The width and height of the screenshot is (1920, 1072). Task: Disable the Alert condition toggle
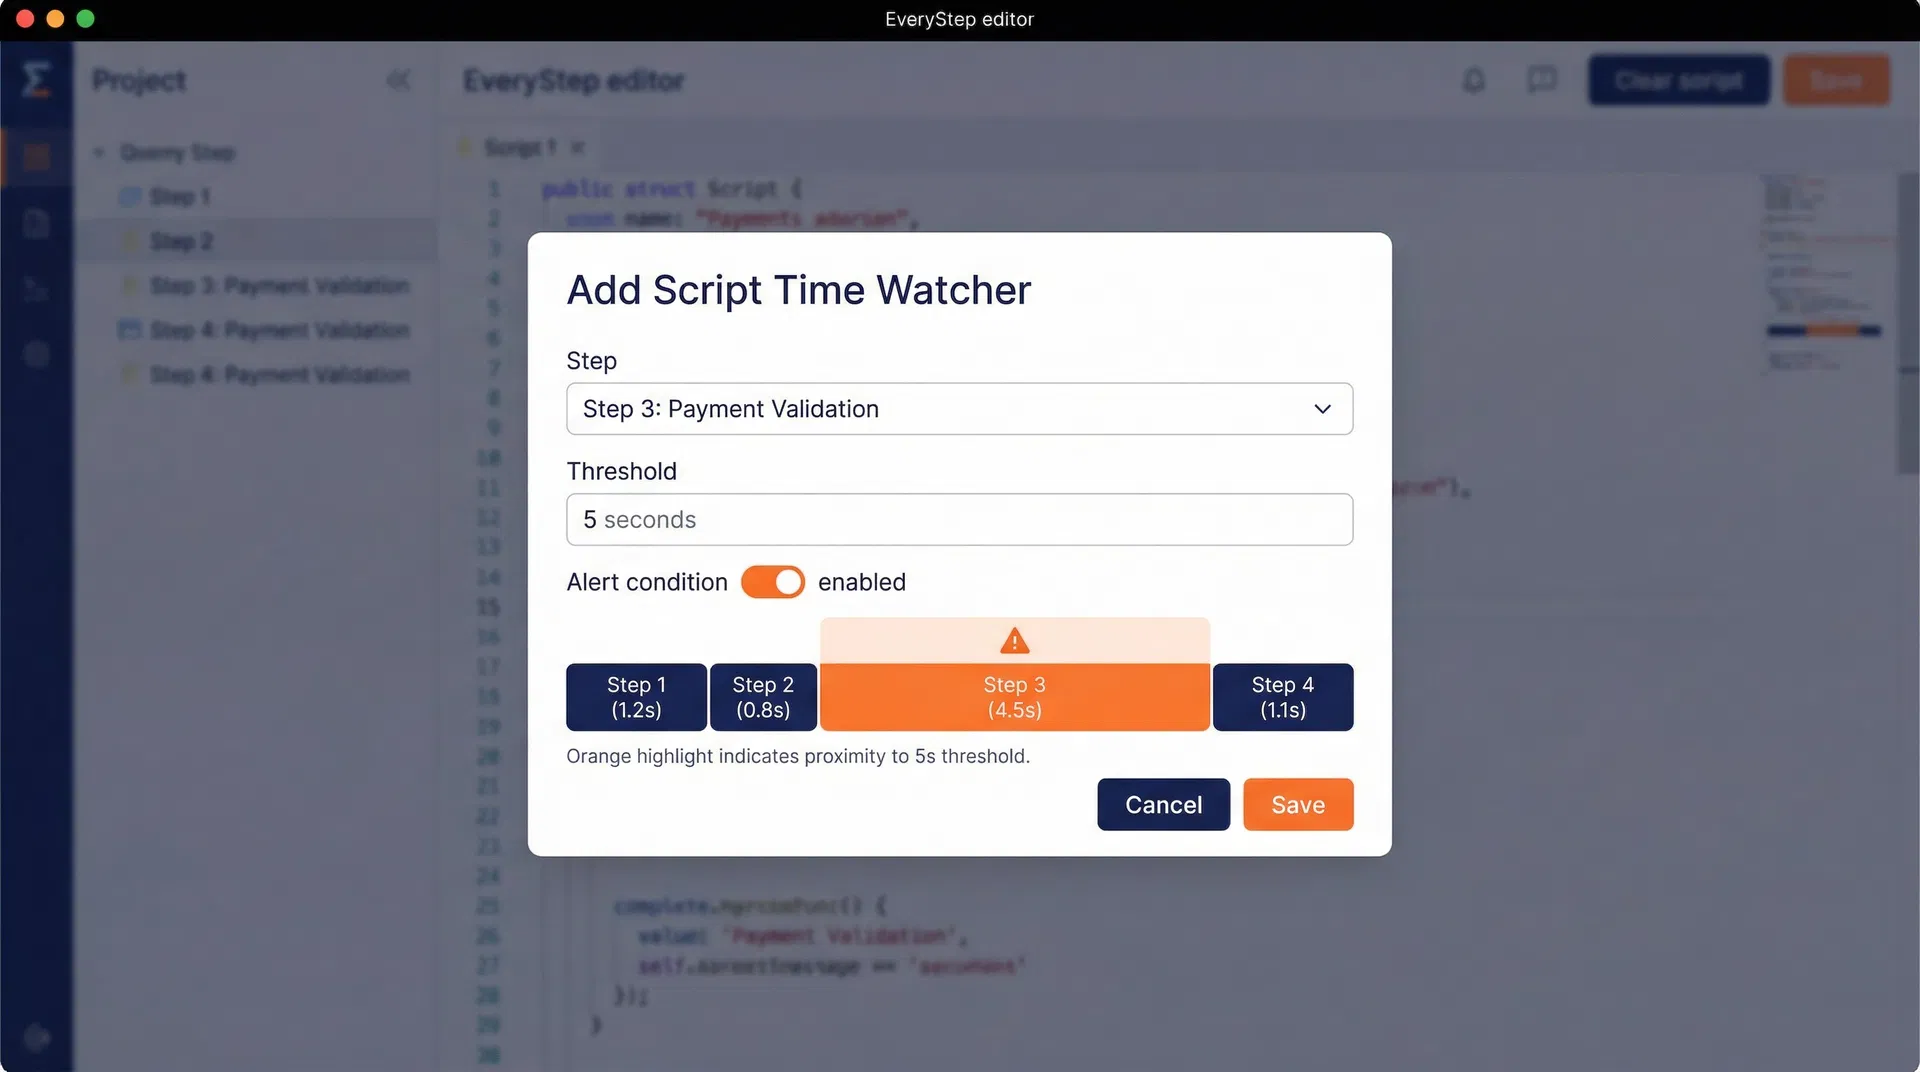pyautogui.click(x=772, y=582)
